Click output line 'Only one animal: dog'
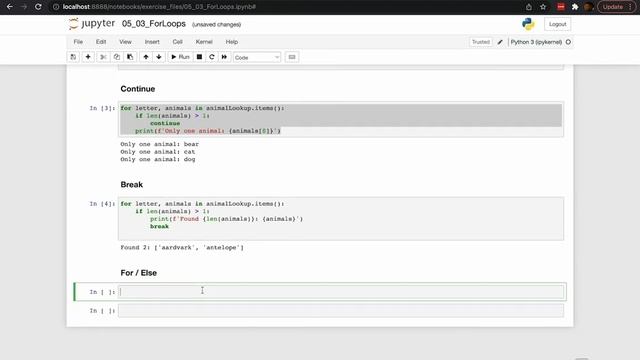The height and width of the screenshot is (360, 640). 158,159
